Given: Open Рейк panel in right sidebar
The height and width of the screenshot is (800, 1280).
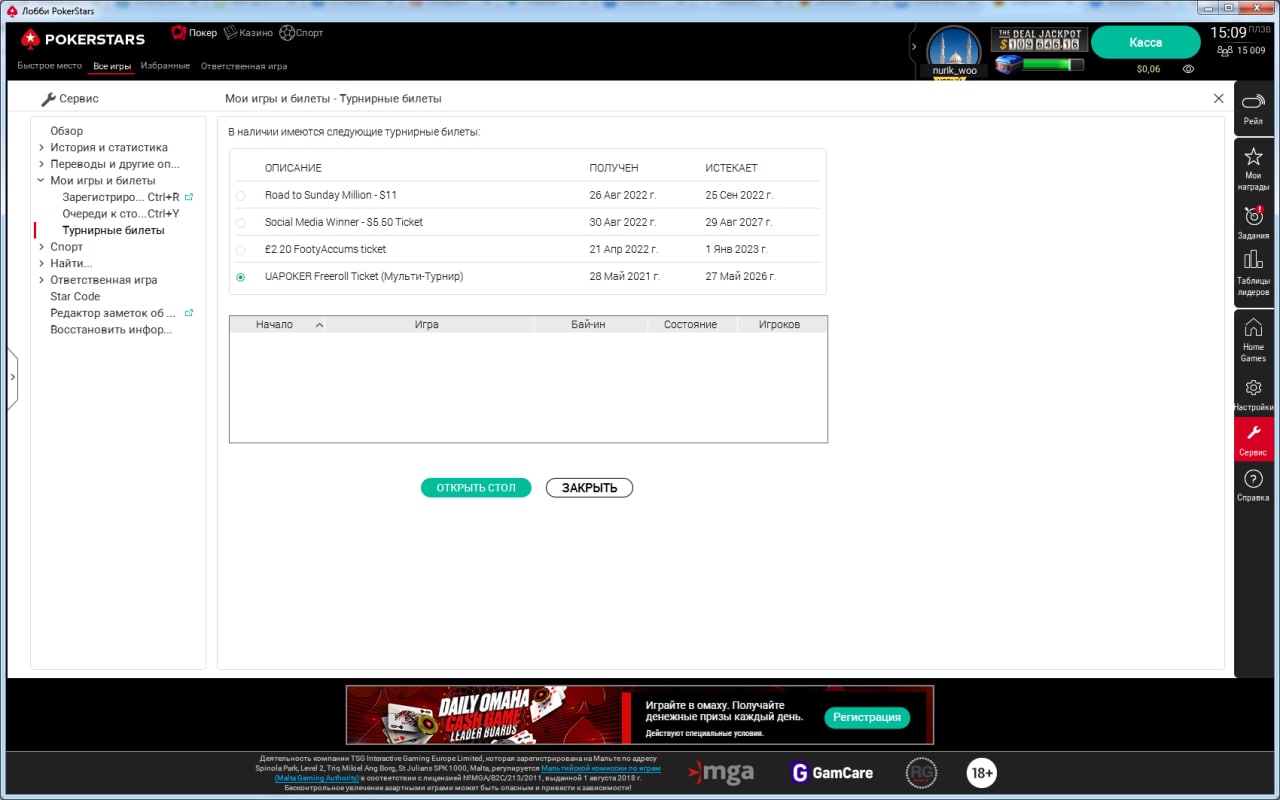Looking at the screenshot, I should point(1253,108).
